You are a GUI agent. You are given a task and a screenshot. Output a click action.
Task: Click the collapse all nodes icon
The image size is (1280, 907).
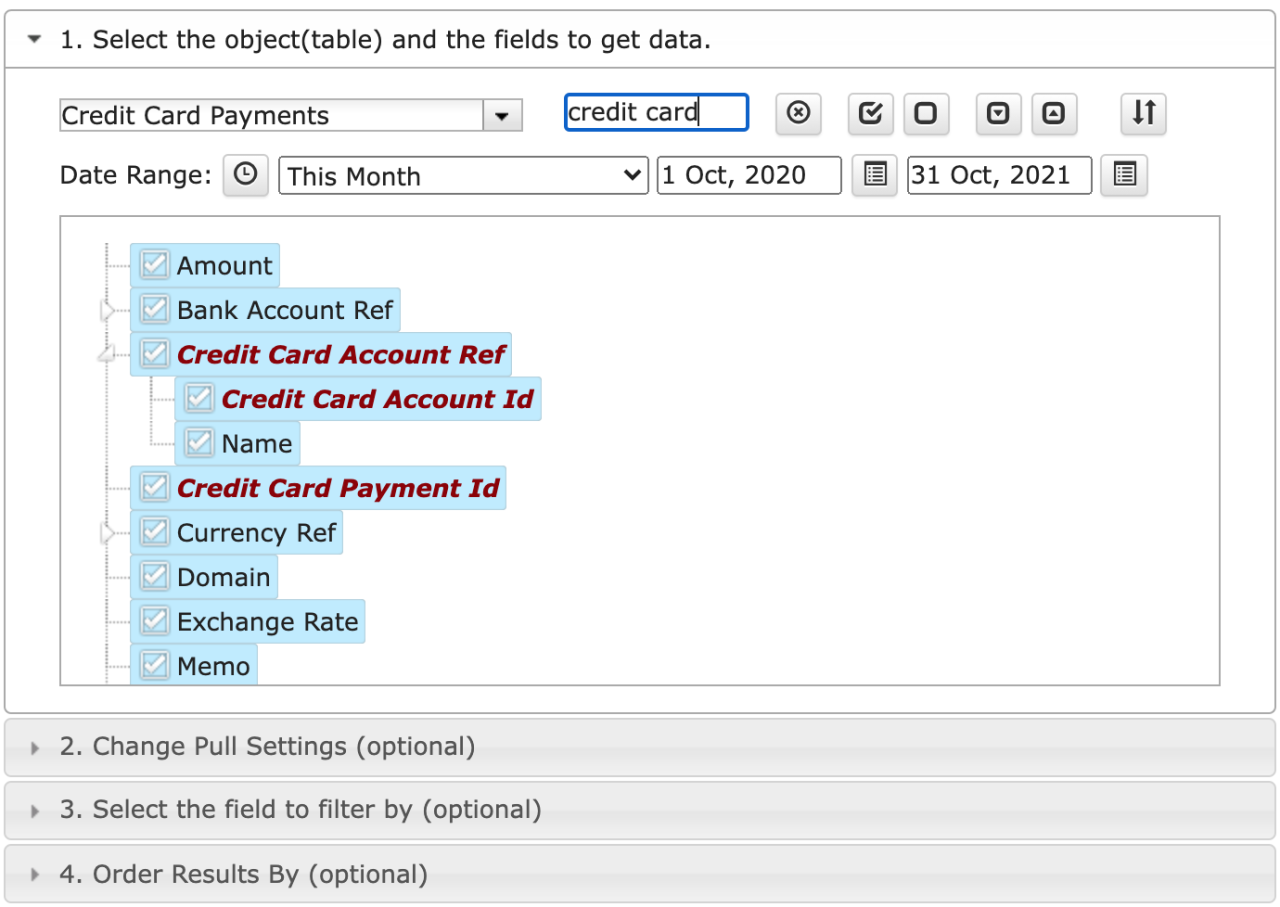(1053, 113)
